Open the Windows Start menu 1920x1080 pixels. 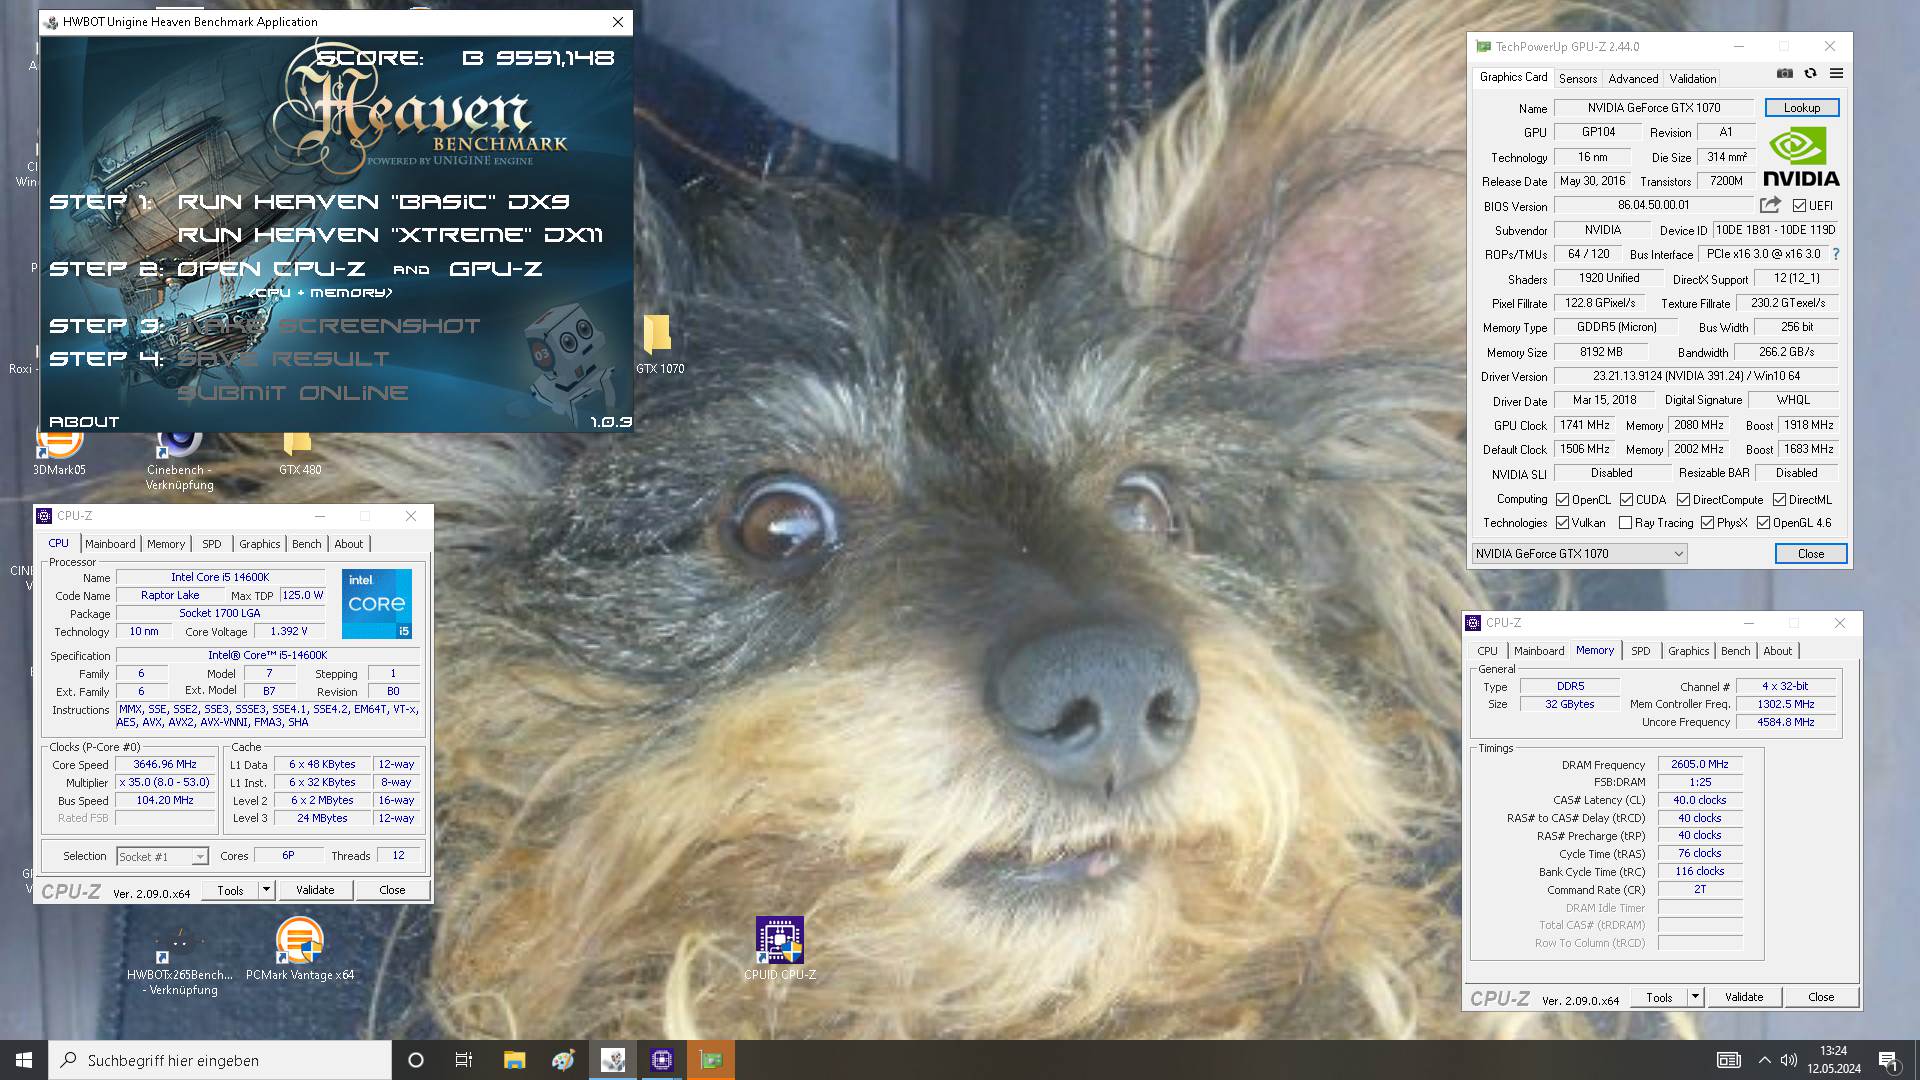point(24,1060)
